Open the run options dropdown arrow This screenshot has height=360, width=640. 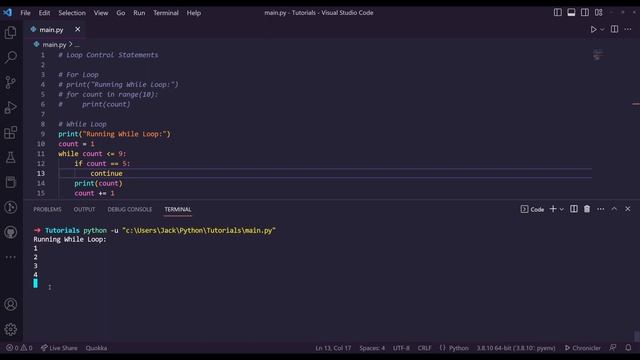(x=602, y=29)
